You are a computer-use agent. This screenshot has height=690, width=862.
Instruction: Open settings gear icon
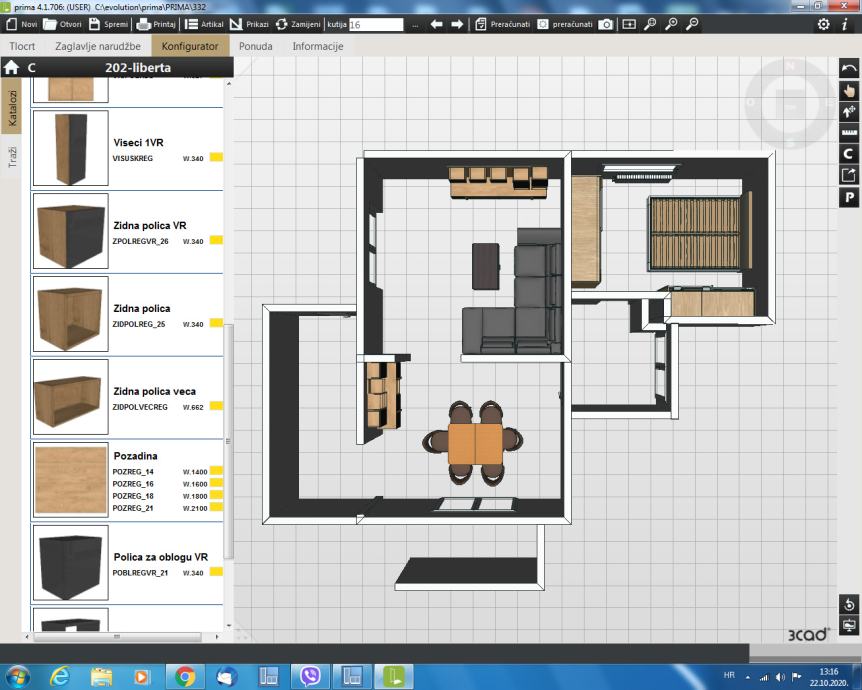824,24
